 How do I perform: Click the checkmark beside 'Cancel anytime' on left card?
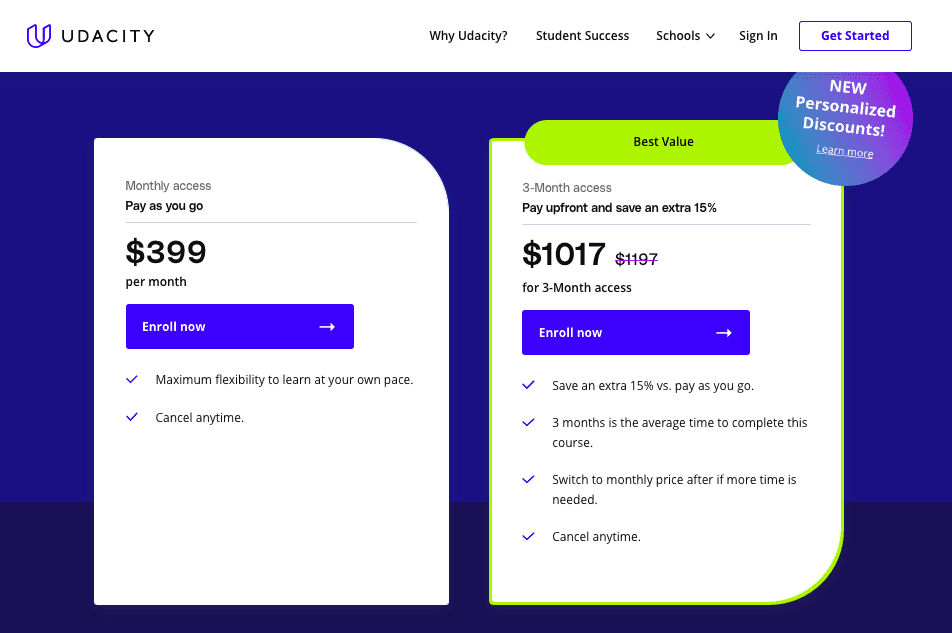pos(131,417)
